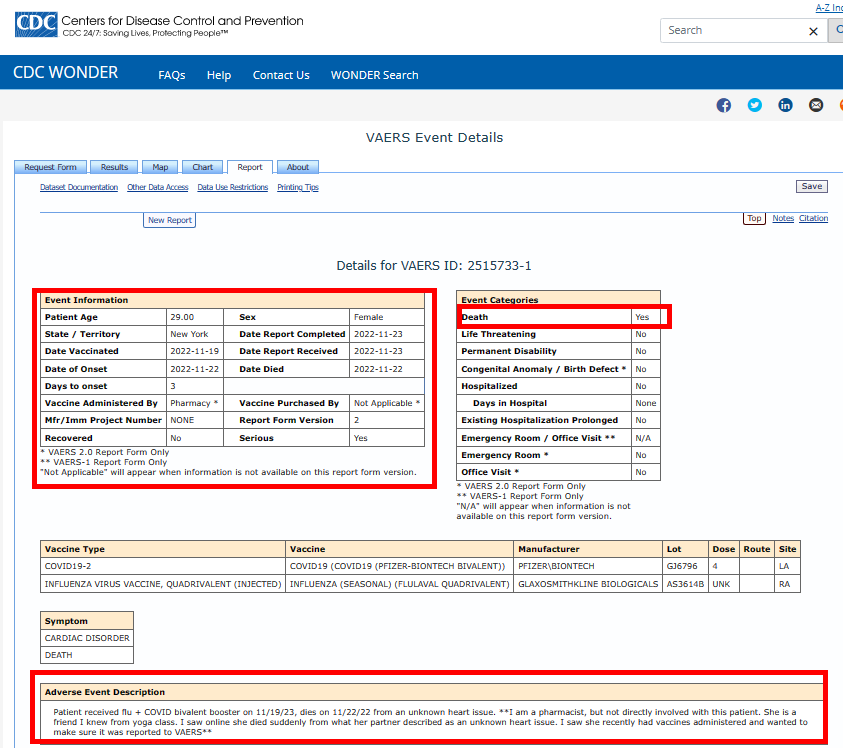Select lot number AS3614B
The width and height of the screenshot is (843, 748).
685,584
